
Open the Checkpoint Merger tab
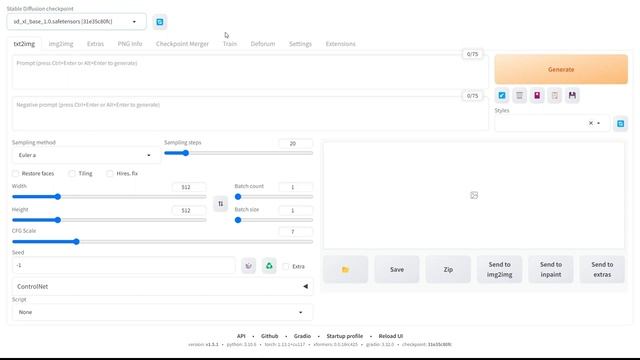coord(182,44)
